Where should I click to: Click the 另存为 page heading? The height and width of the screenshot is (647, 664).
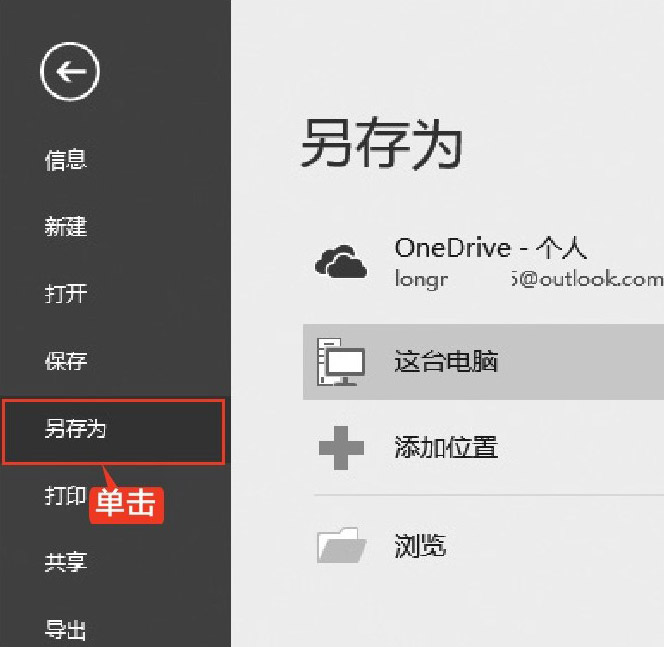click(x=381, y=144)
